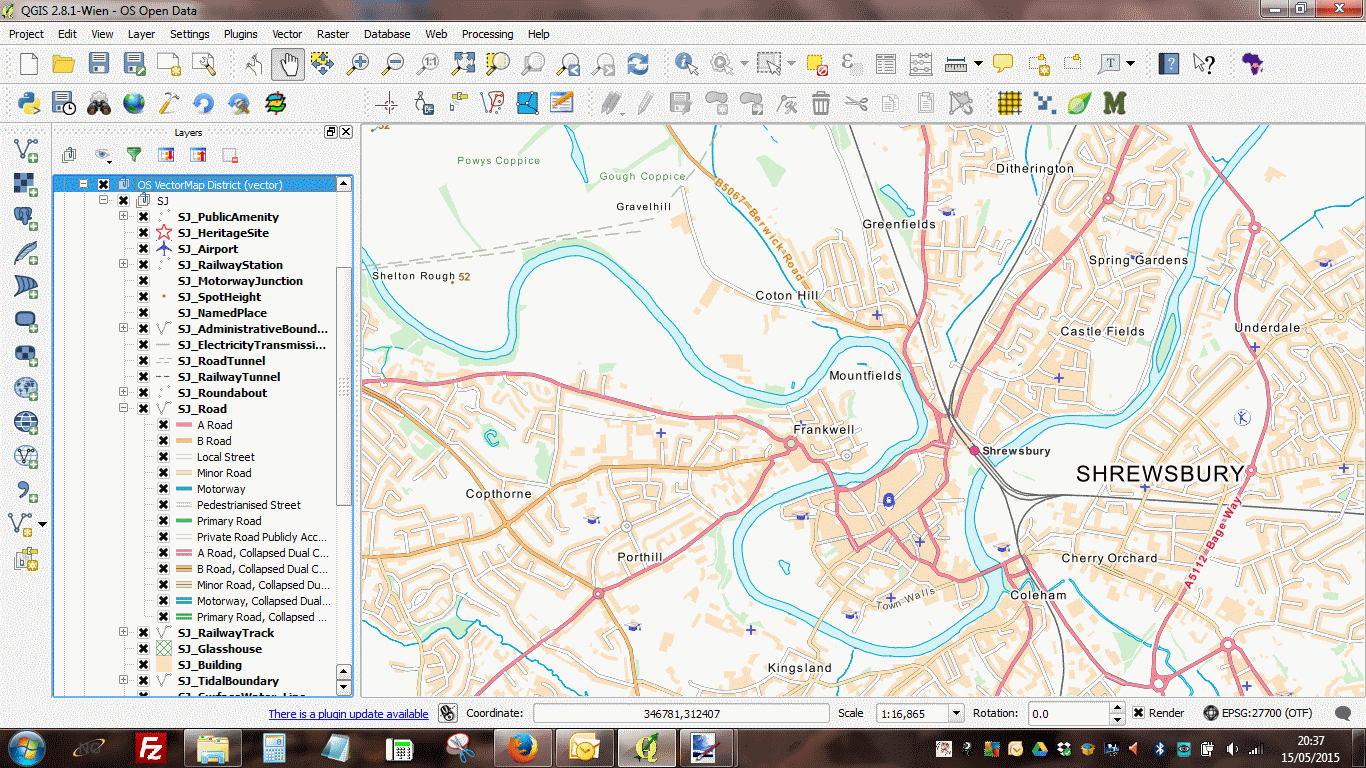Viewport: 1366px width, 768px height.
Task: Click the Add PostGIS Layer elephant icon
Action: 25,218
